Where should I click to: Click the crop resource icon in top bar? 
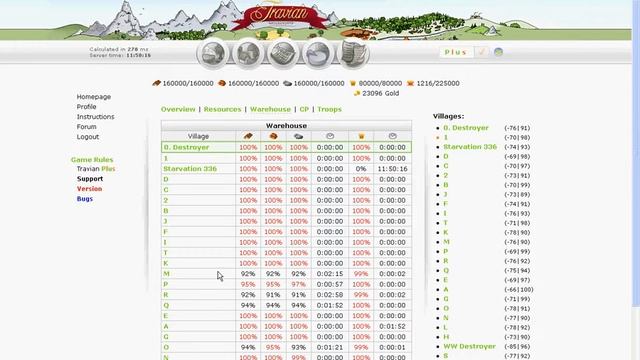click(353, 83)
